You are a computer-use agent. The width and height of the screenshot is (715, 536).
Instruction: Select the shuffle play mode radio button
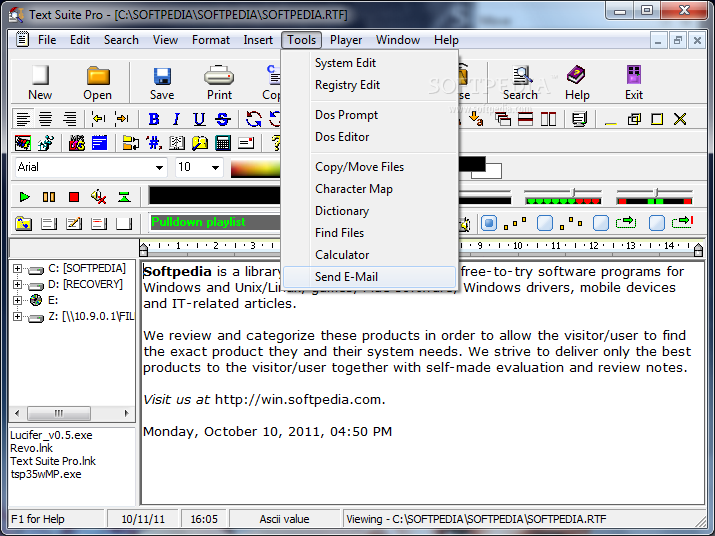(545, 223)
